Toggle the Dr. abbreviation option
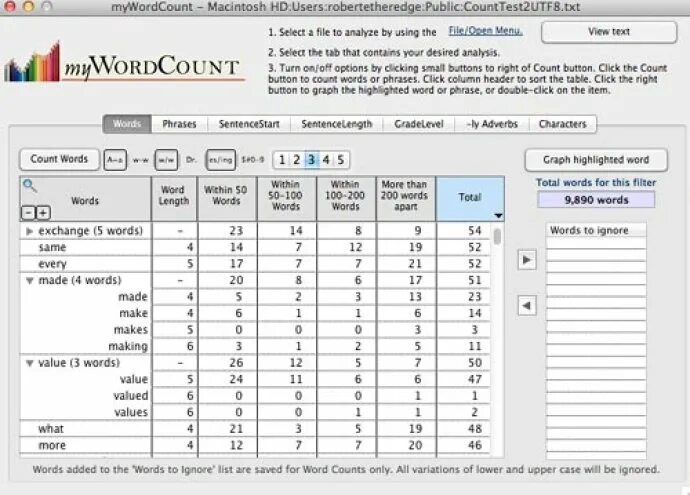Viewport: 690px width, 495px height. [x=191, y=160]
